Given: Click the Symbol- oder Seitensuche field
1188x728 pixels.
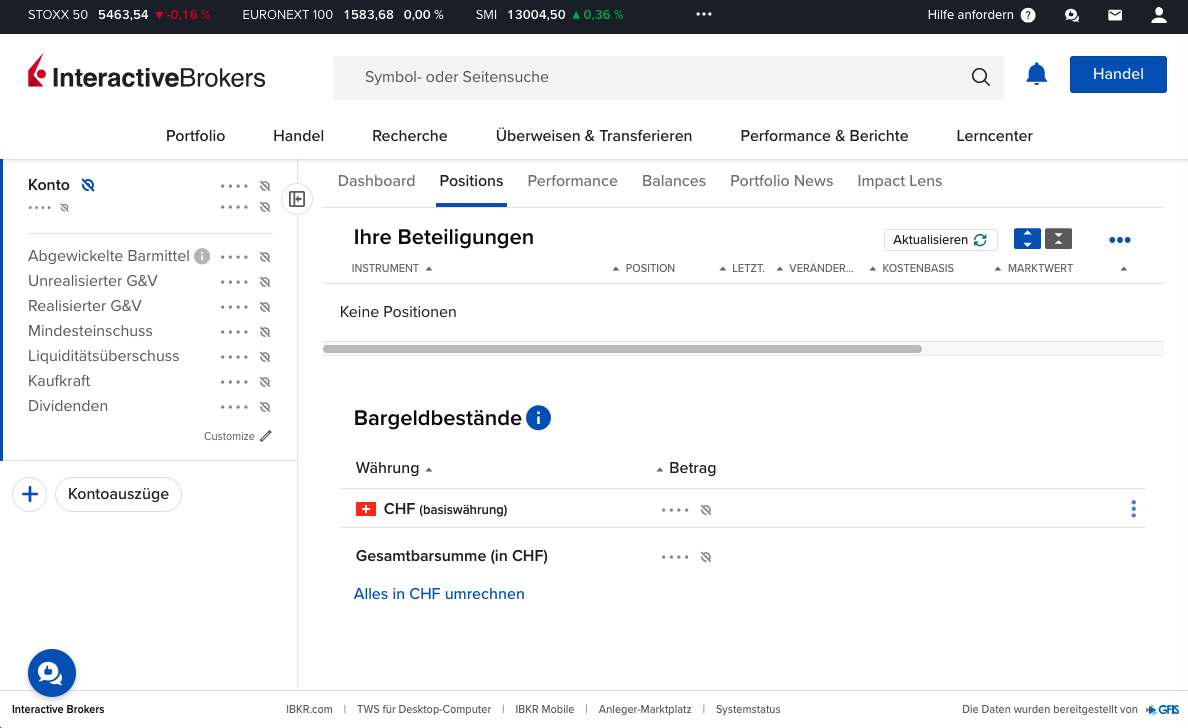Looking at the screenshot, I should coord(650,77).
